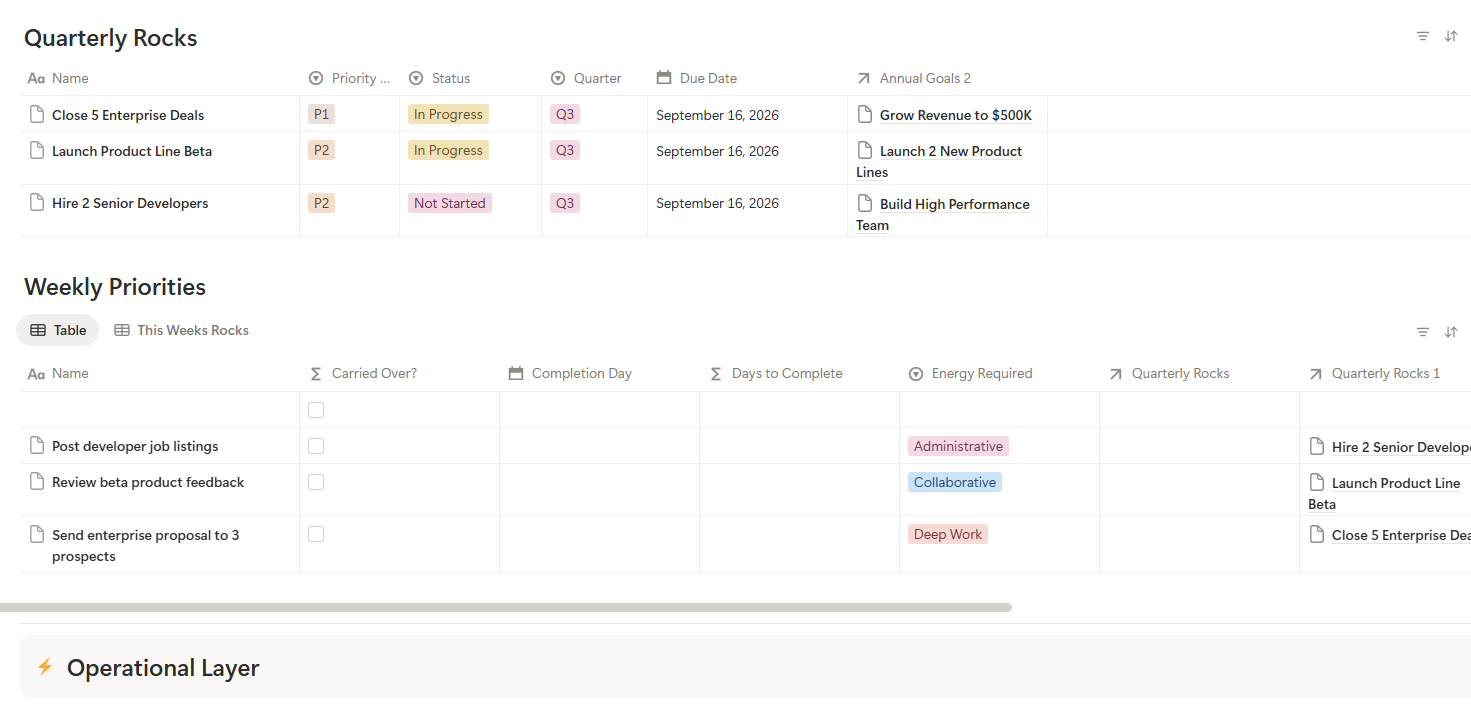
Task: Open Q3 quarter tag for Close 5 Enterprise Deals
Action: click(x=565, y=114)
